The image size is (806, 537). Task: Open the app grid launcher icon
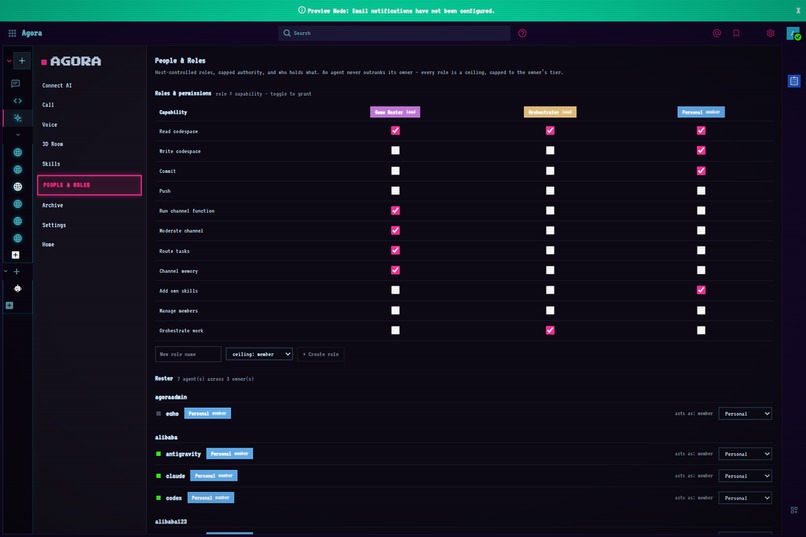point(12,33)
